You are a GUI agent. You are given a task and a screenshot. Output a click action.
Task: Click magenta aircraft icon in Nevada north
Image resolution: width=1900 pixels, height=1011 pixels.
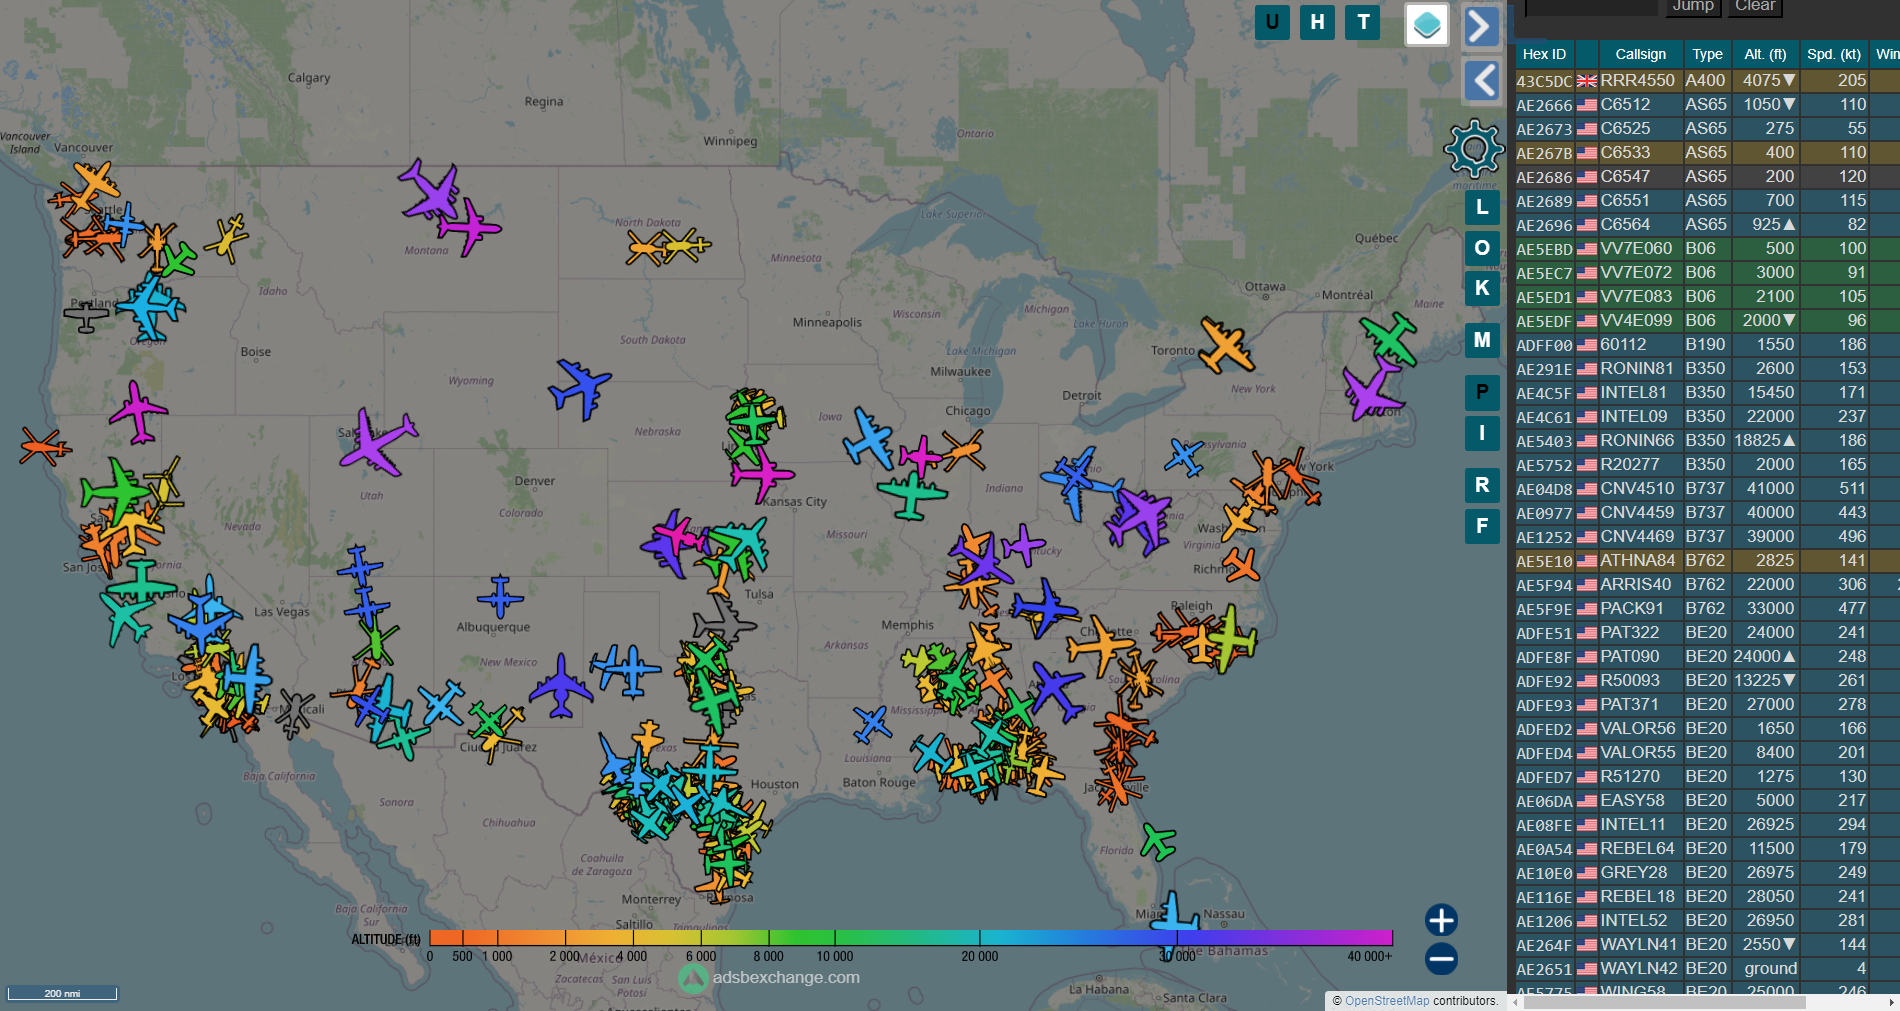click(x=138, y=411)
